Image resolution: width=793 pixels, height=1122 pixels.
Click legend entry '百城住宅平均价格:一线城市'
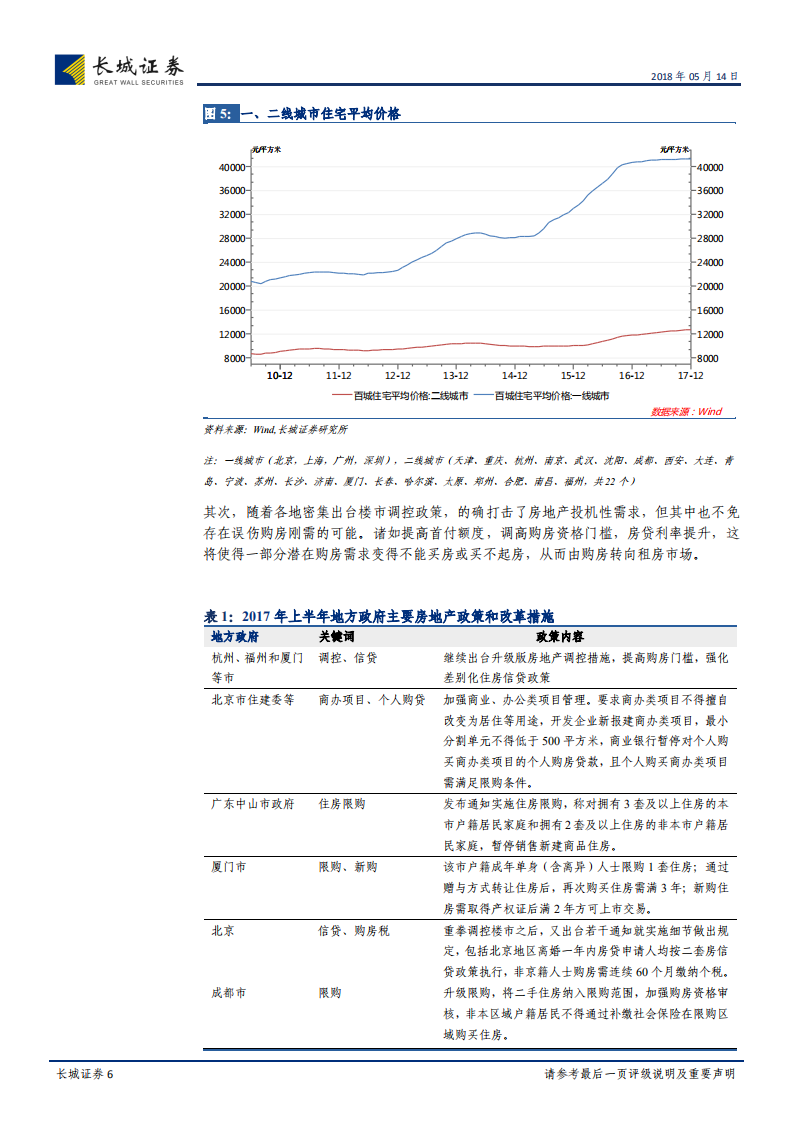[542, 396]
